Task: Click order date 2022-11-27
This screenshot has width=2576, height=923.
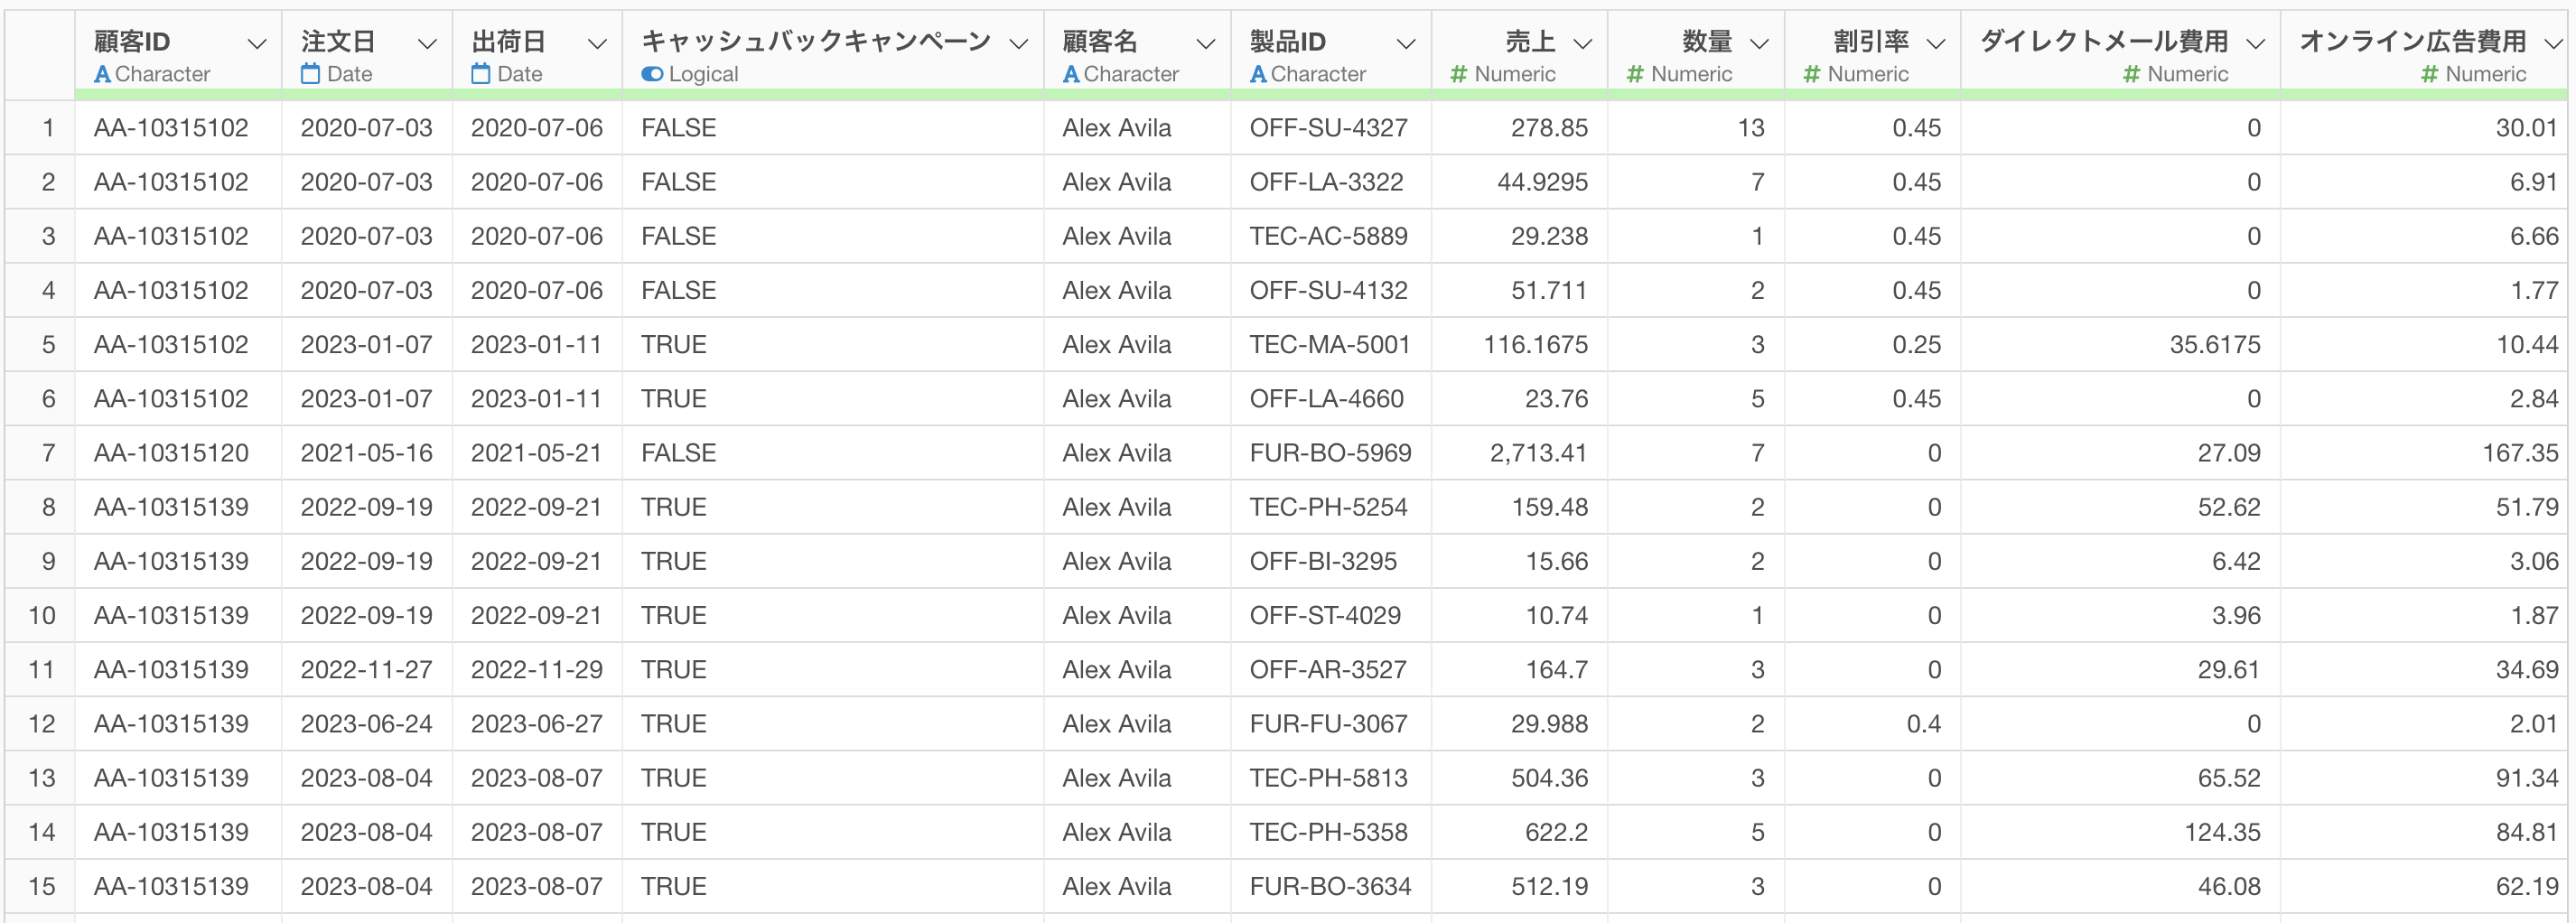Action: pos(366,670)
